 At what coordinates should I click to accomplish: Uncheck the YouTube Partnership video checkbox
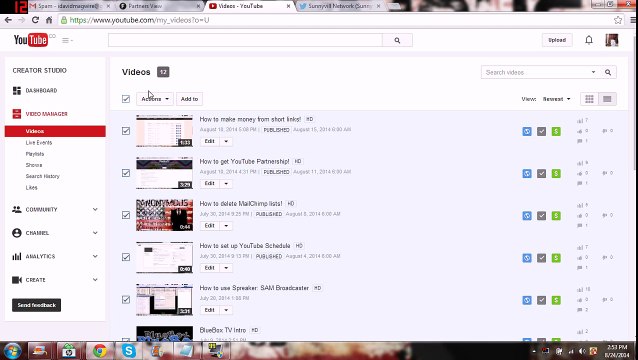tap(126, 173)
